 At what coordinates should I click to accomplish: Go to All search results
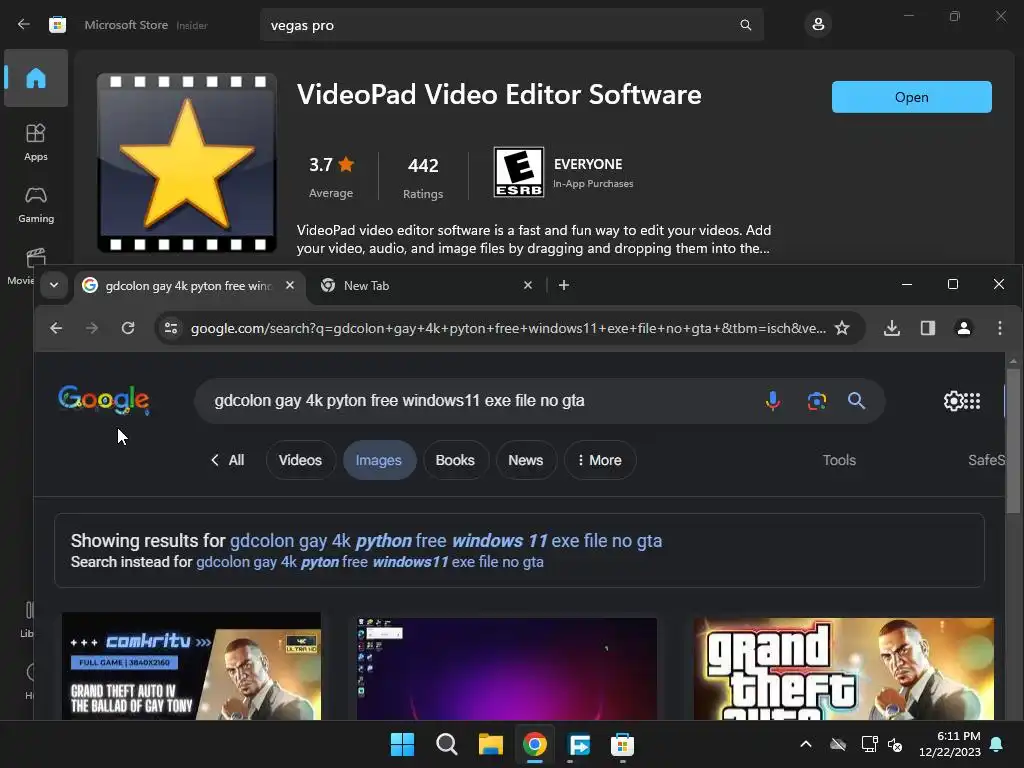pos(227,460)
